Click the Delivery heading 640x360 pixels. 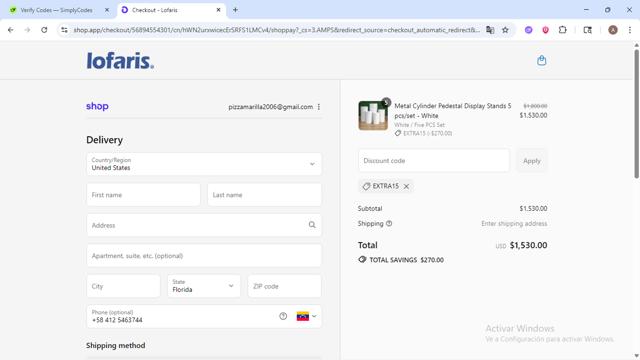[x=104, y=140]
